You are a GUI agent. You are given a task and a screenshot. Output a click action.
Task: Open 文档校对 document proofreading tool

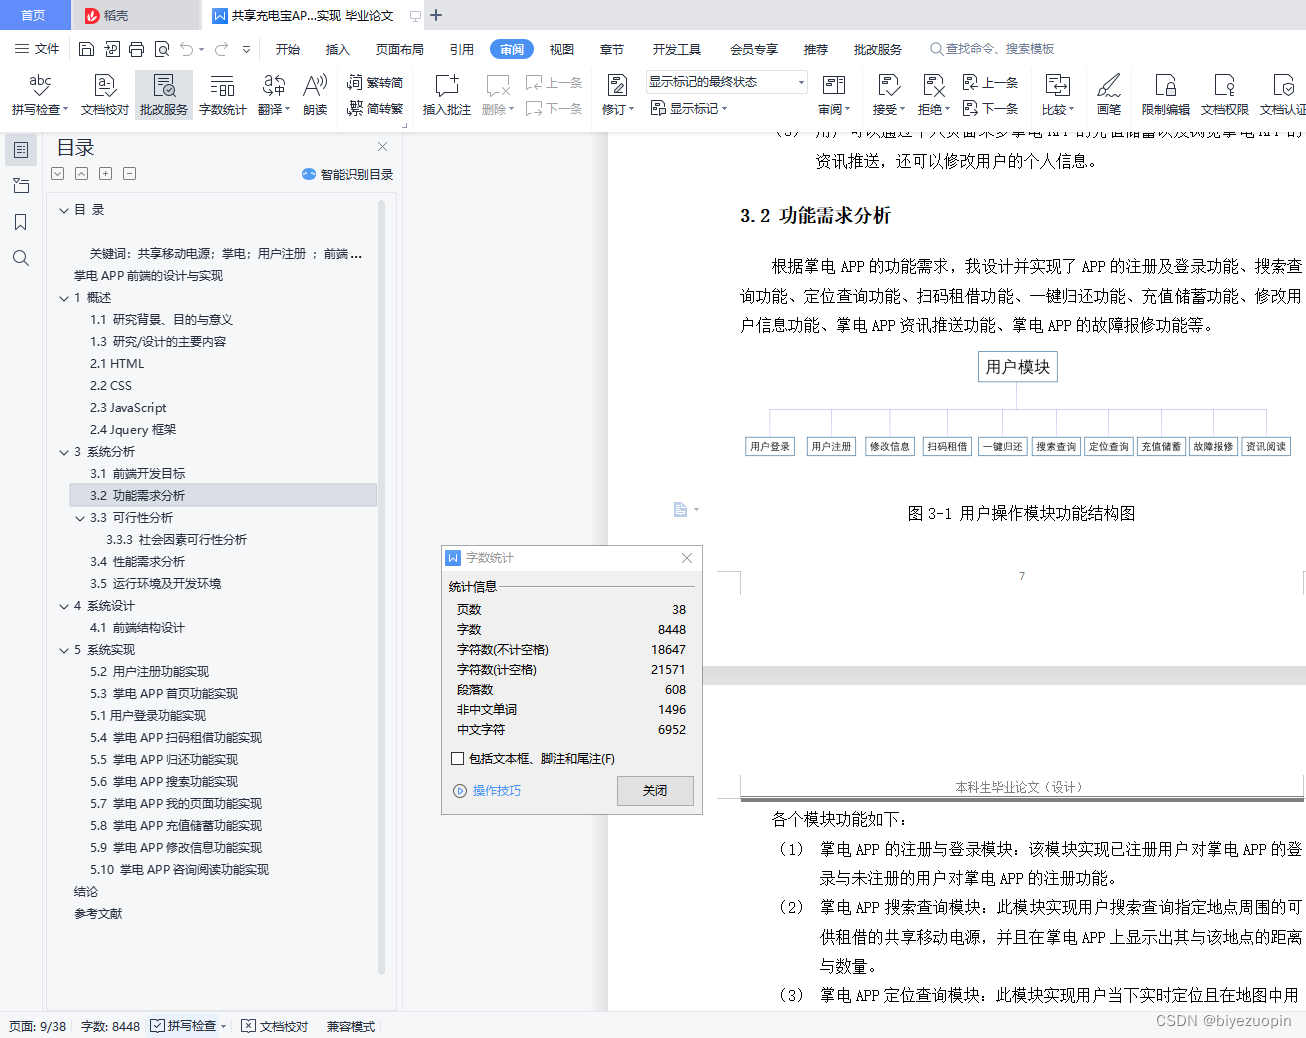pyautogui.click(x=105, y=95)
